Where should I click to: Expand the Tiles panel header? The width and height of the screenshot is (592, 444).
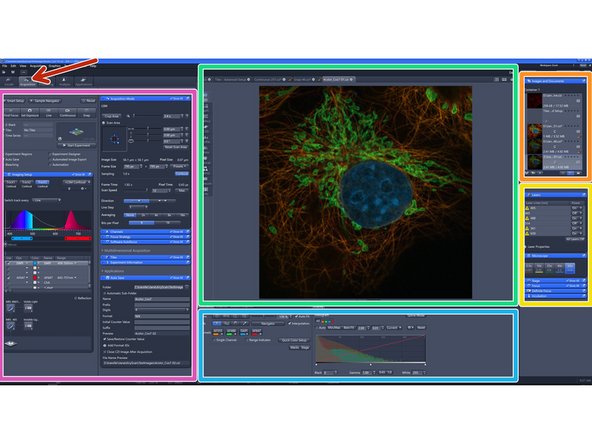point(145,257)
